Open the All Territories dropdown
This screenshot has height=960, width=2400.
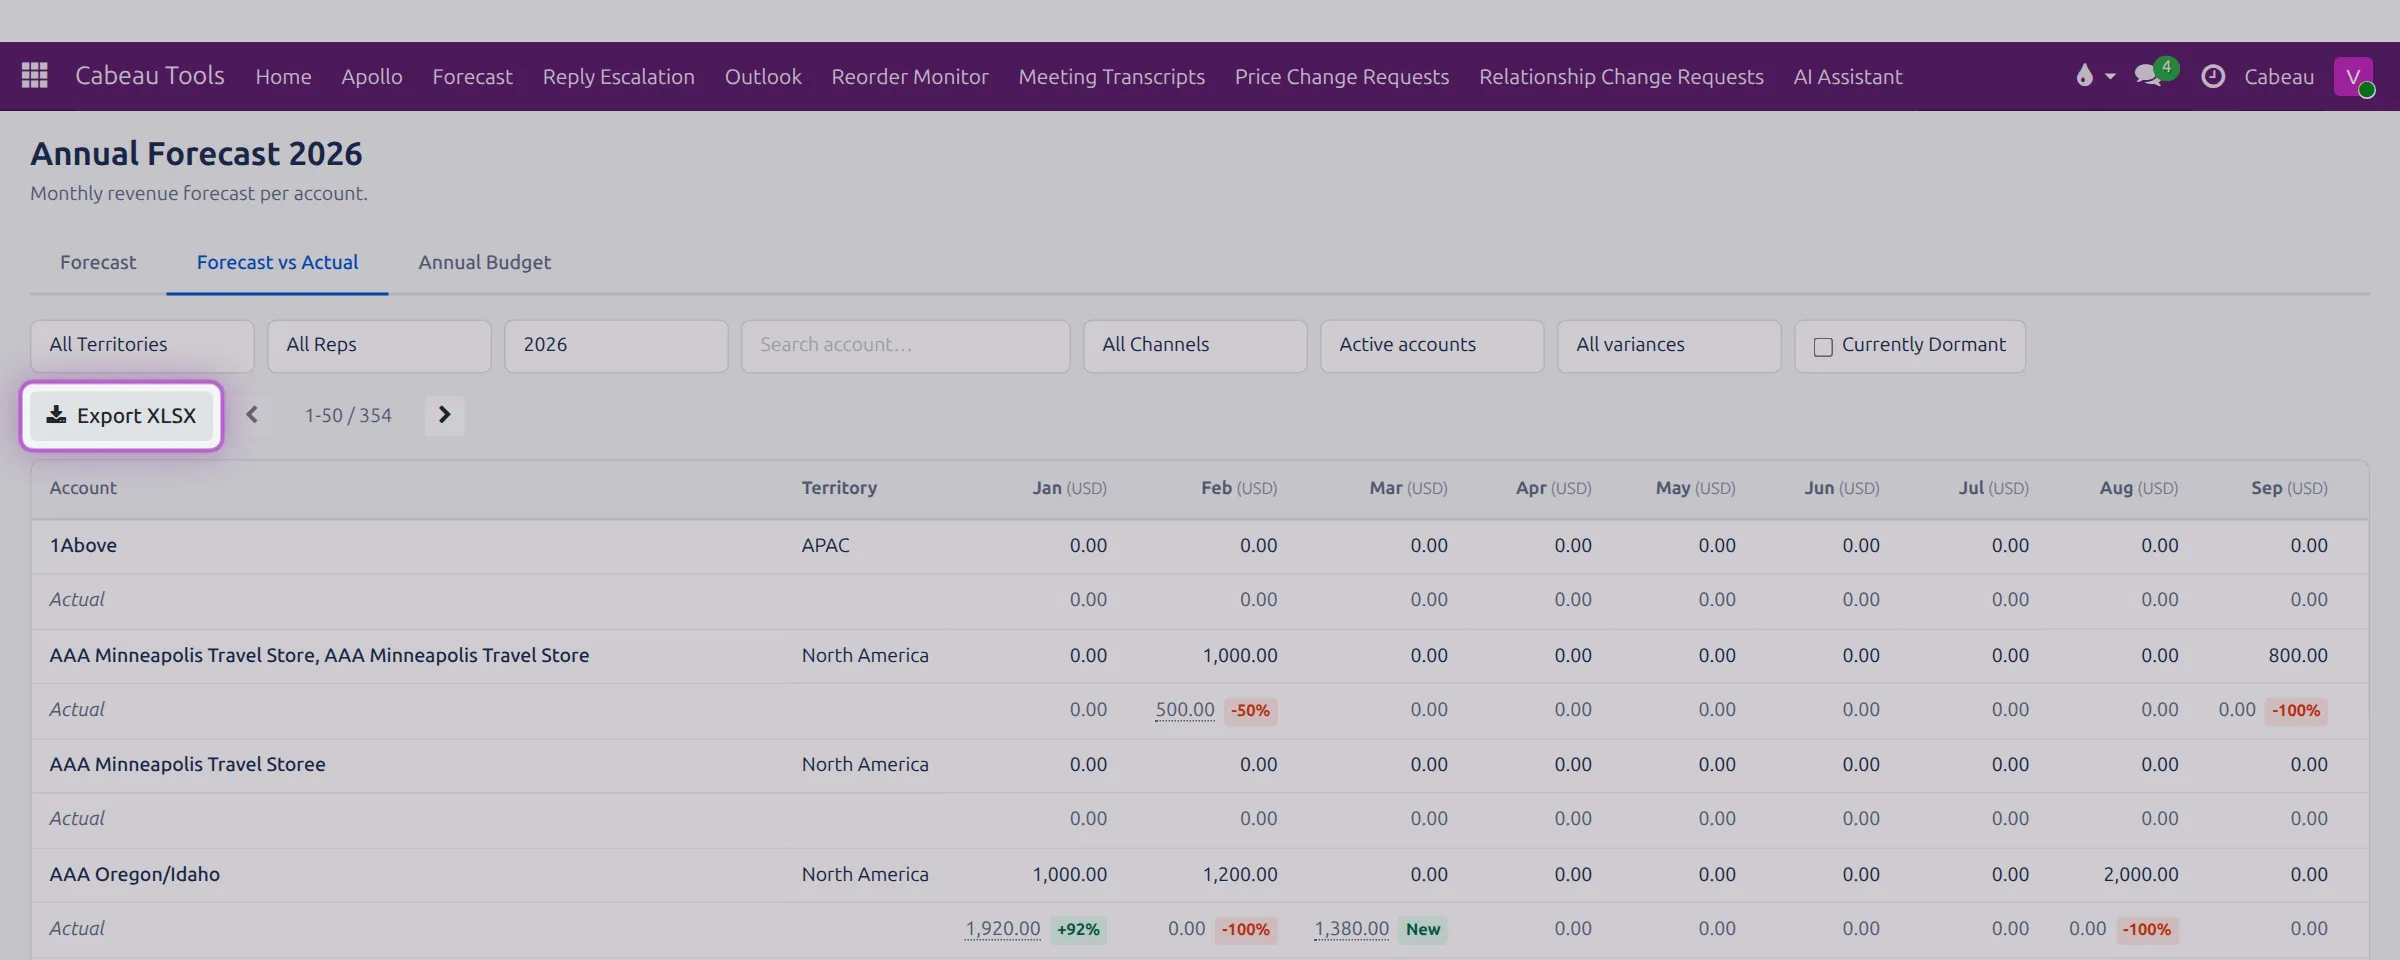click(x=142, y=346)
